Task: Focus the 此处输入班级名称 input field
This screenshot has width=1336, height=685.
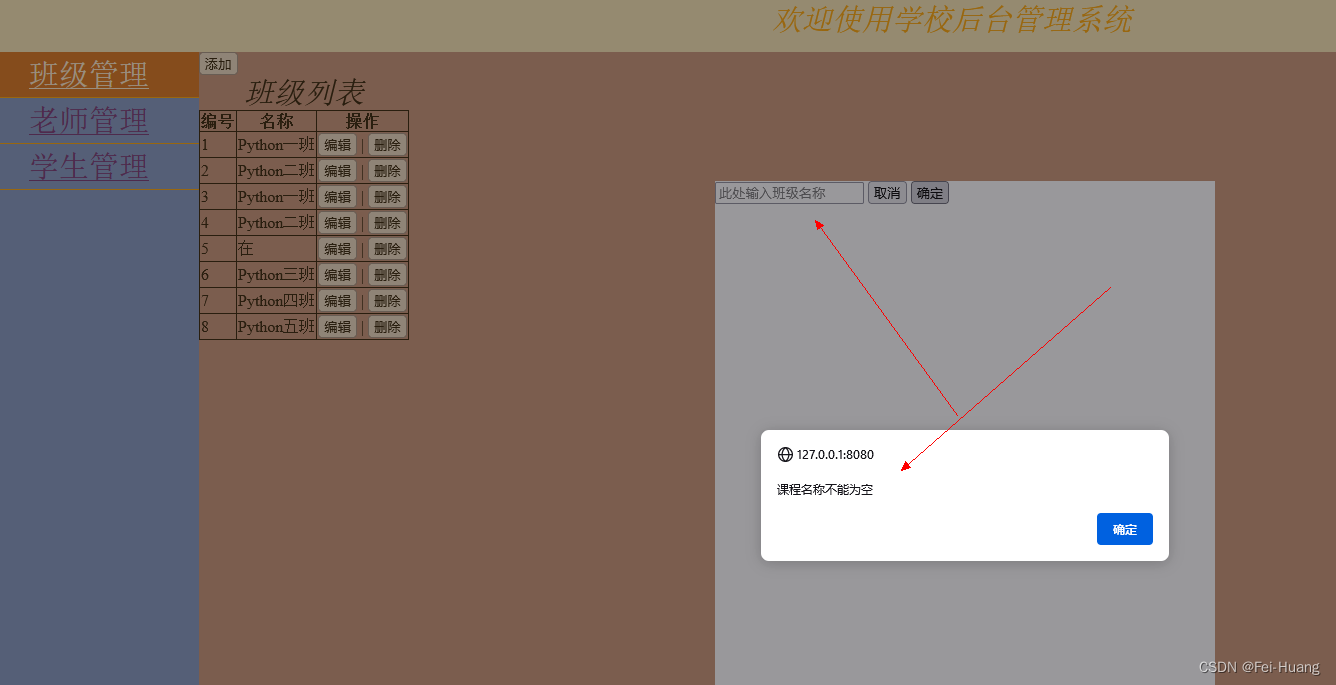Action: click(x=789, y=193)
